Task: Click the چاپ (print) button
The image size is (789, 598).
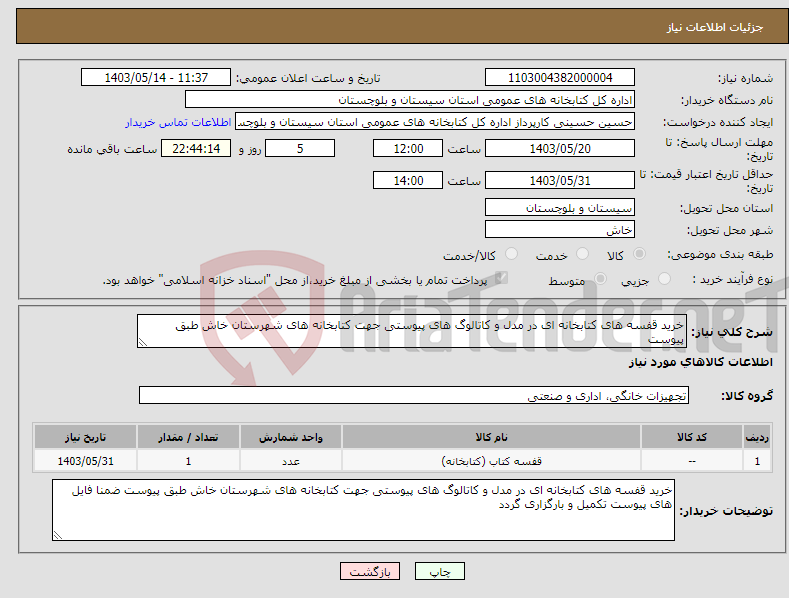Action: click(439, 571)
